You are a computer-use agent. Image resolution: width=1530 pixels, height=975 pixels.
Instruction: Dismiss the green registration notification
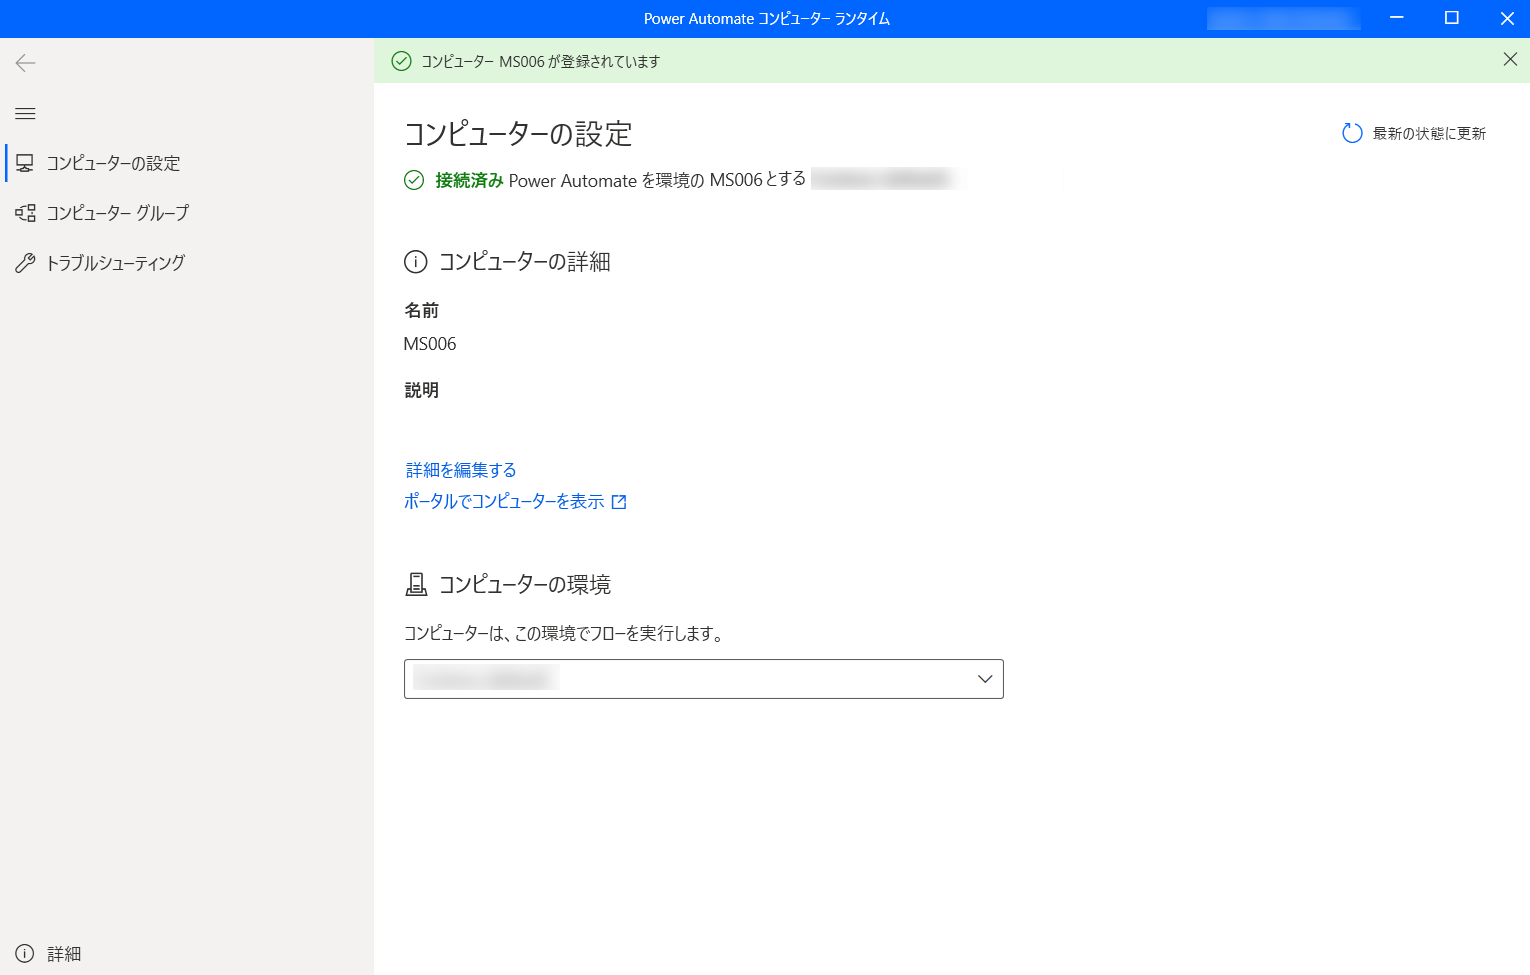[x=1510, y=60]
